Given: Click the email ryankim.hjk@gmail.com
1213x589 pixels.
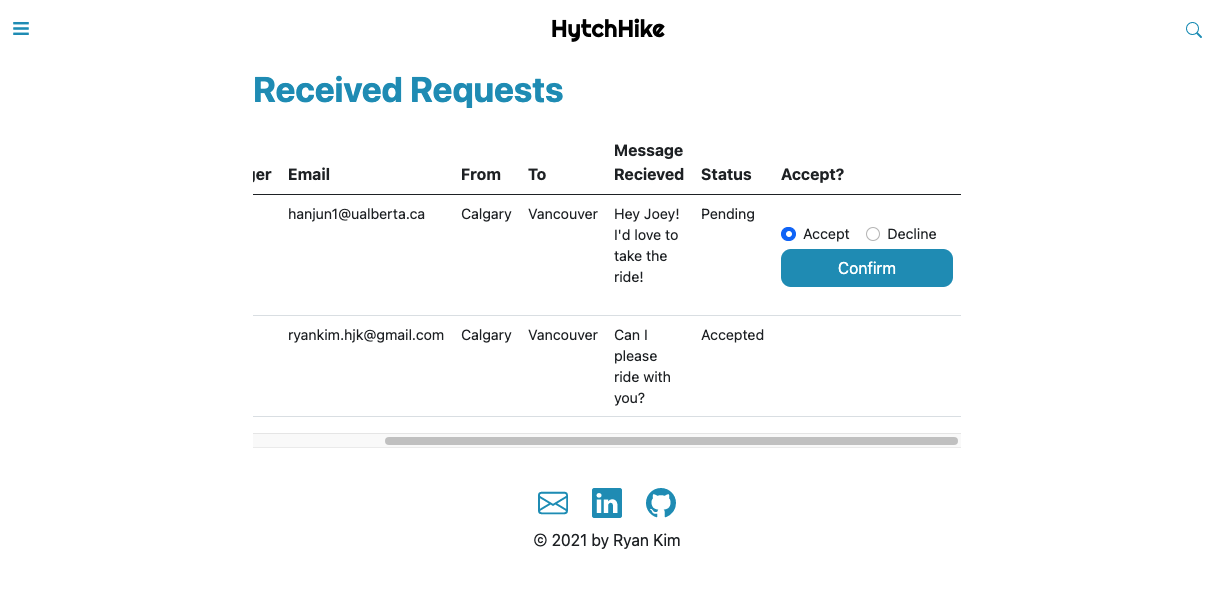Looking at the screenshot, I should point(366,335).
